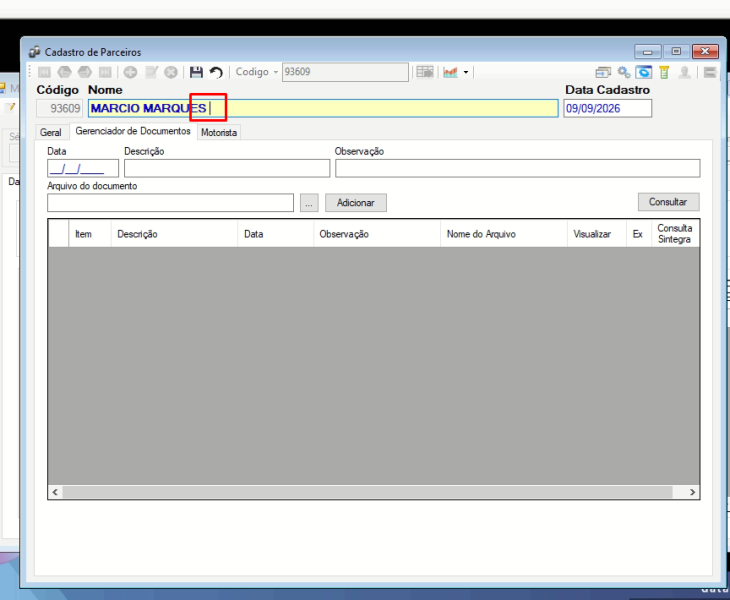Click the go to first record icon
730x600 pixels.
tap(44, 72)
